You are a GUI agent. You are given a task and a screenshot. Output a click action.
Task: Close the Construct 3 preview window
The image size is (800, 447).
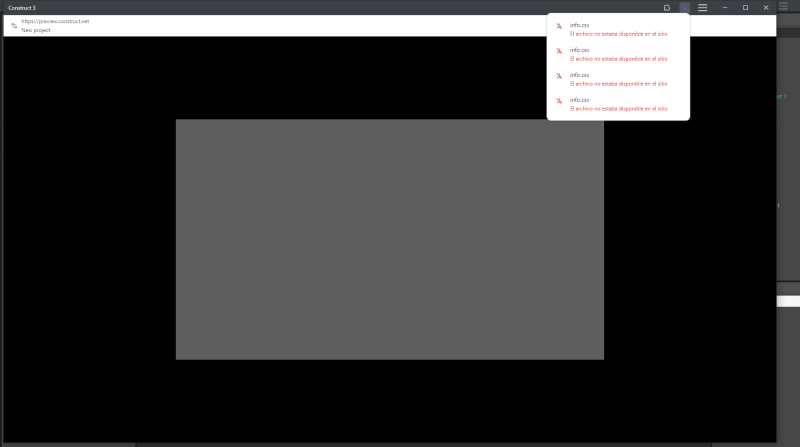click(x=766, y=8)
